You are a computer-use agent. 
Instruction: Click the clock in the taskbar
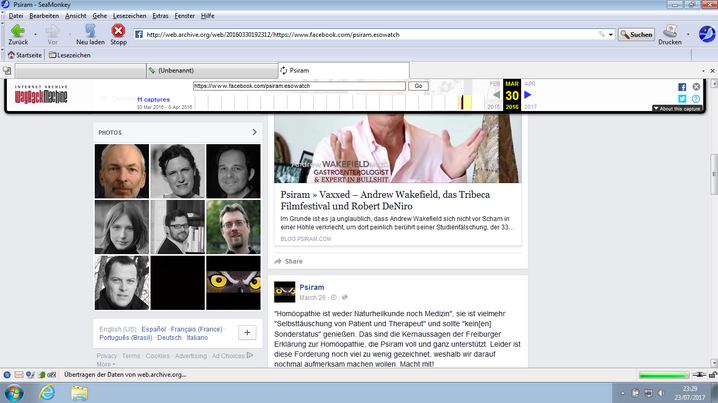pos(690,393)
